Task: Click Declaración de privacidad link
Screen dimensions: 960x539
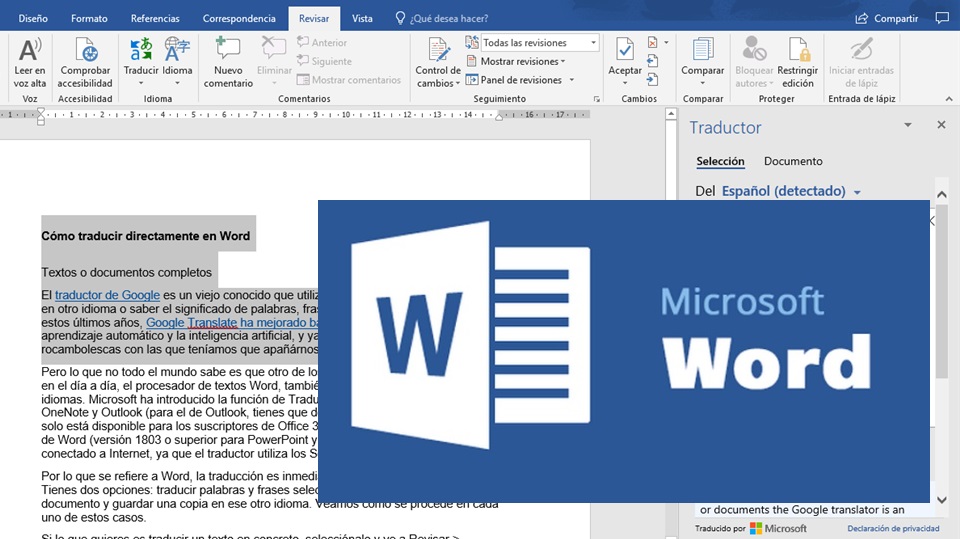Action: tap(893, 529)
